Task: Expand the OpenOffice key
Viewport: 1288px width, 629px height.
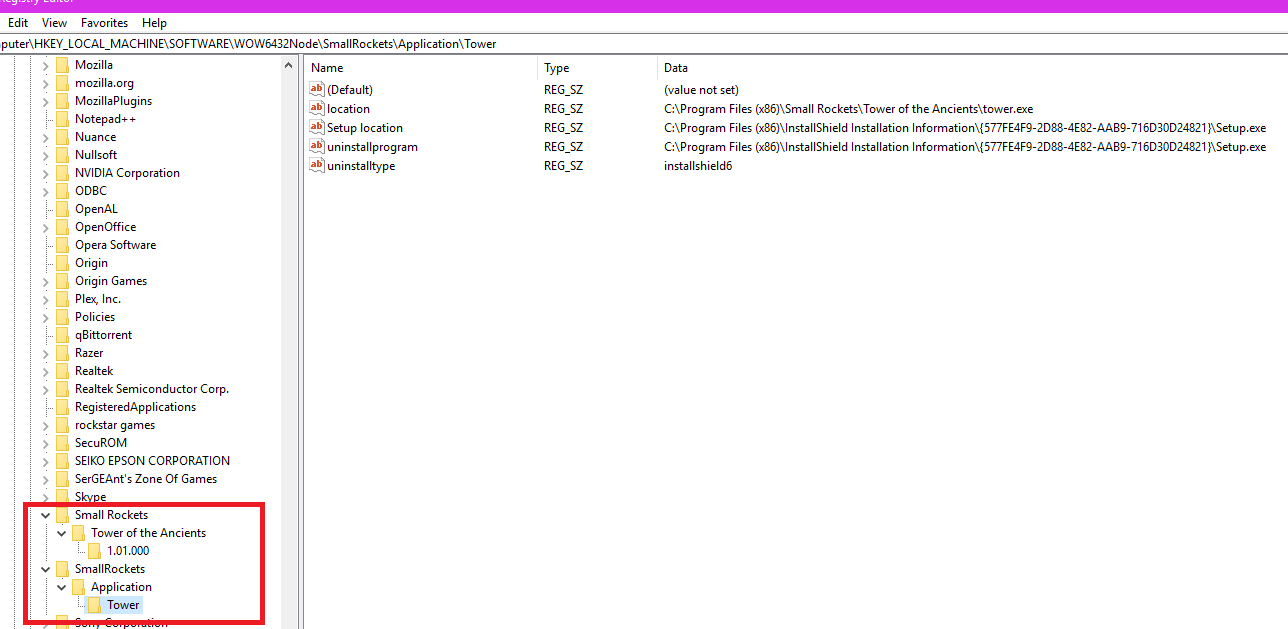Action: (x=45, y=227)
